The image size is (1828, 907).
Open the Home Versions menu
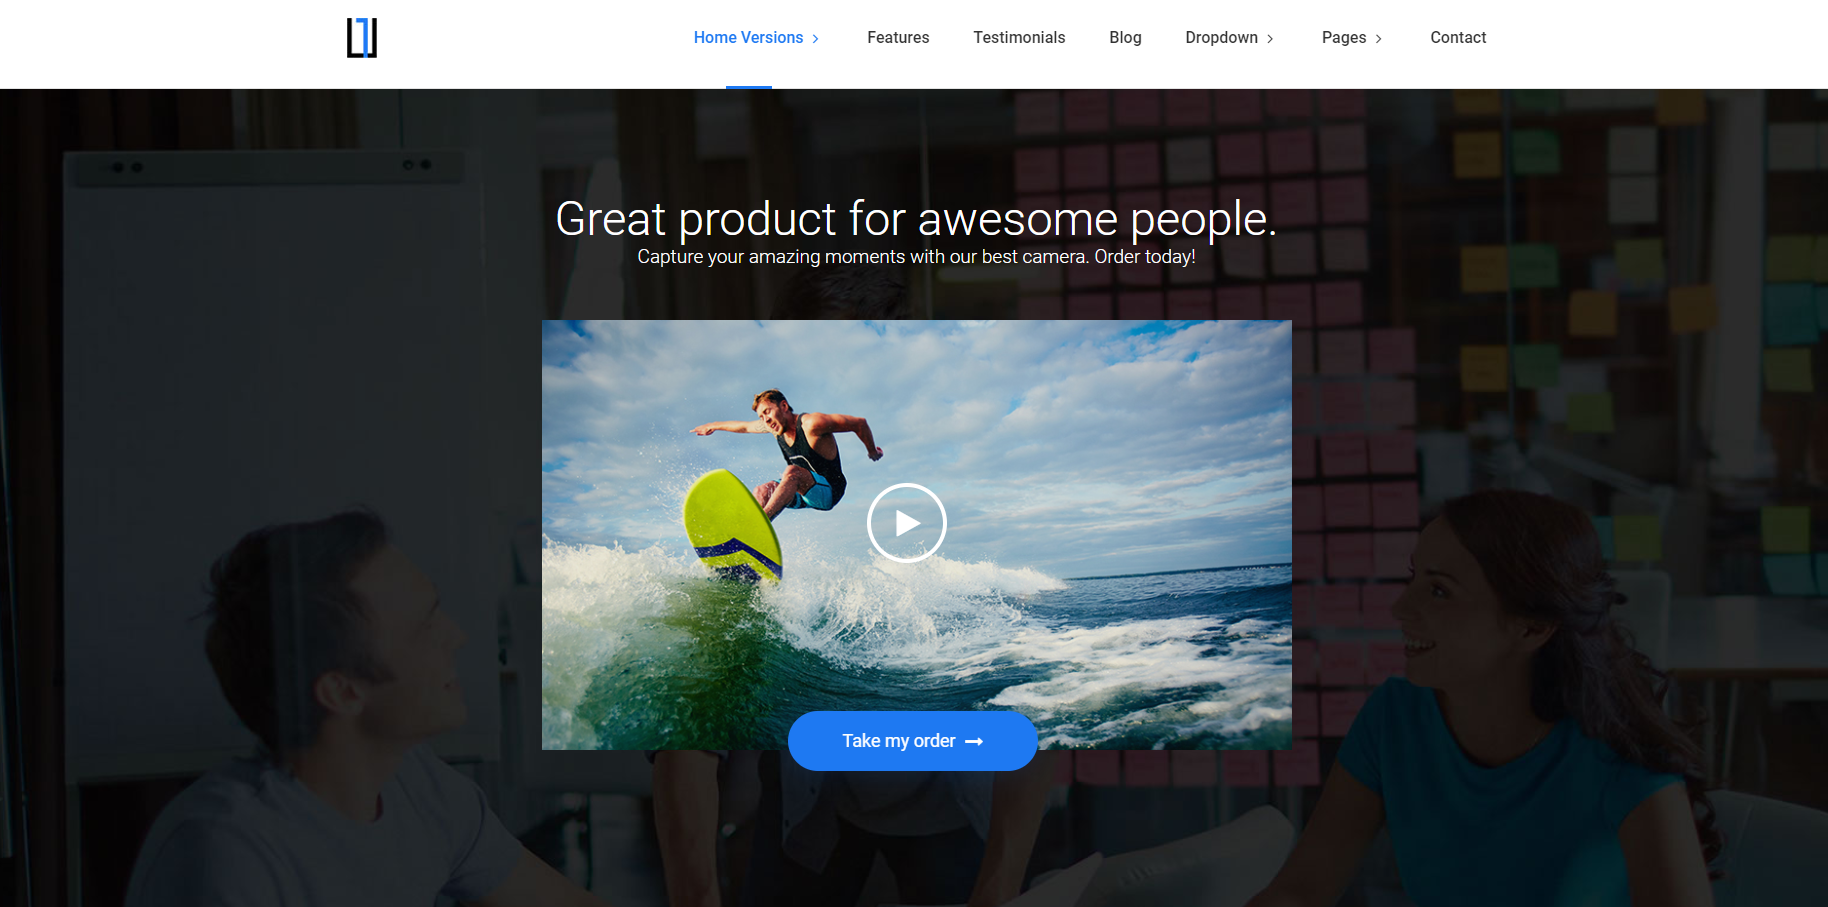tap(748, 38)
